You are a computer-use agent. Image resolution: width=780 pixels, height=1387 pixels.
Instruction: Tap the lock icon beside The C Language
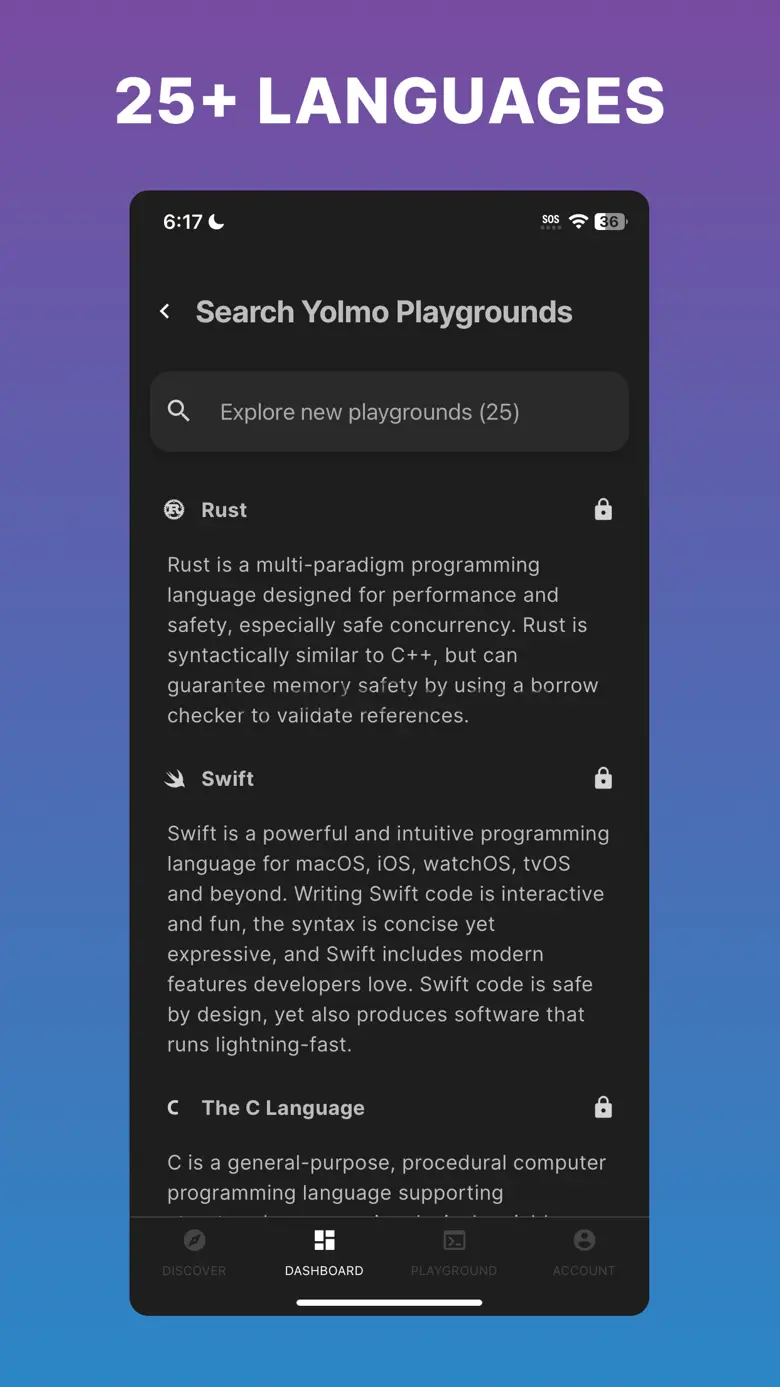[x=603, y=1107]
